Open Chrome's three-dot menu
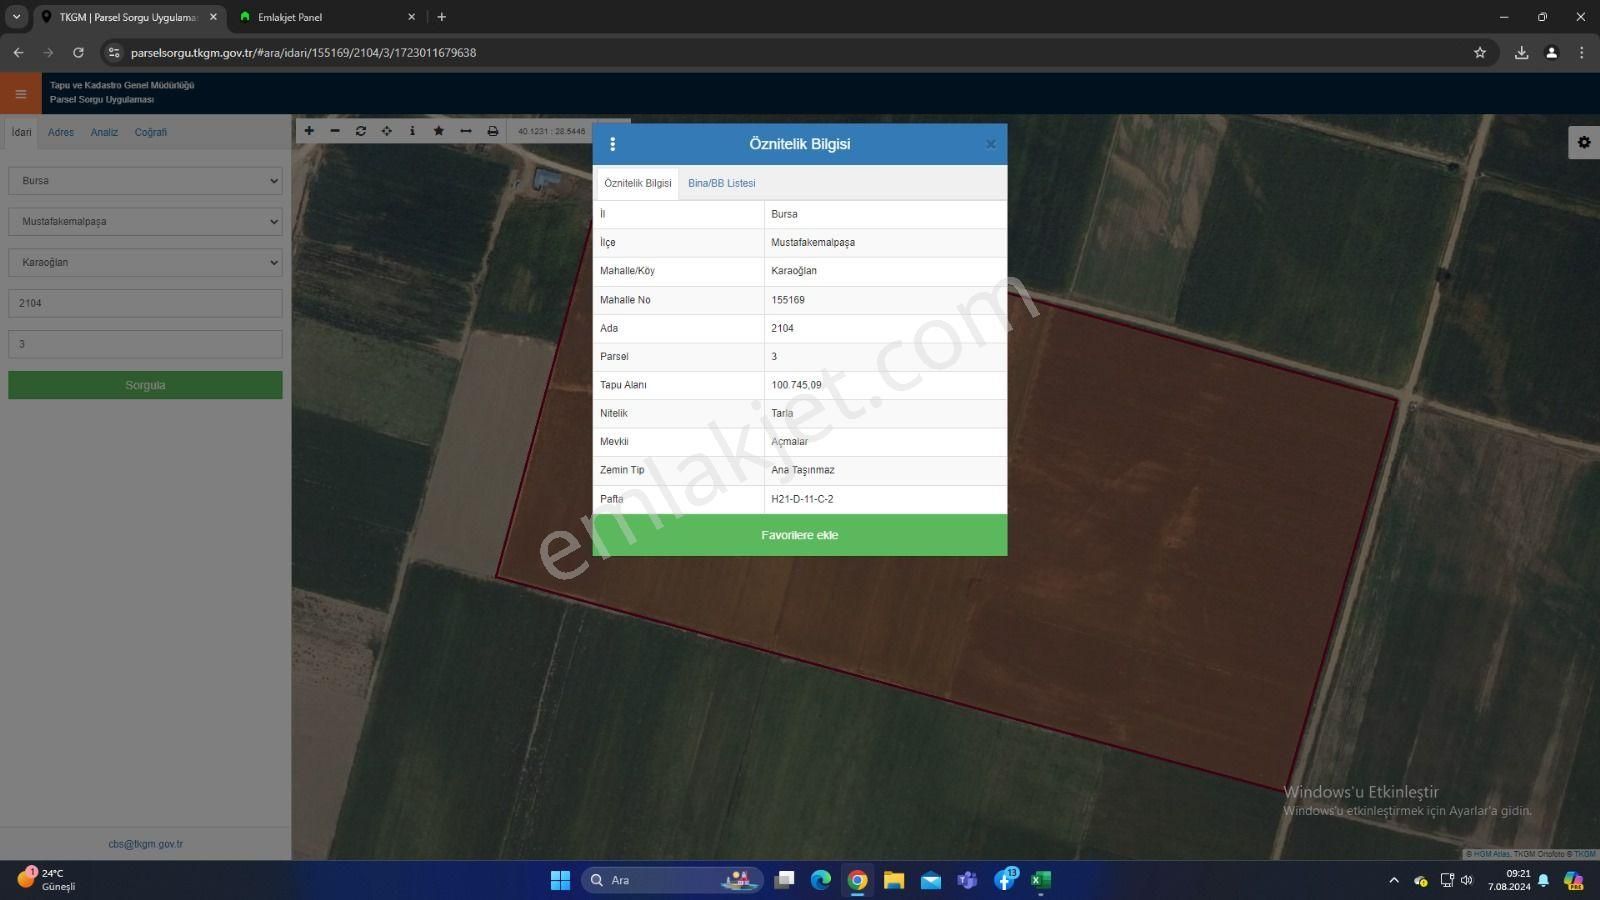The image size is (1600, 900). pos(1581,52)
